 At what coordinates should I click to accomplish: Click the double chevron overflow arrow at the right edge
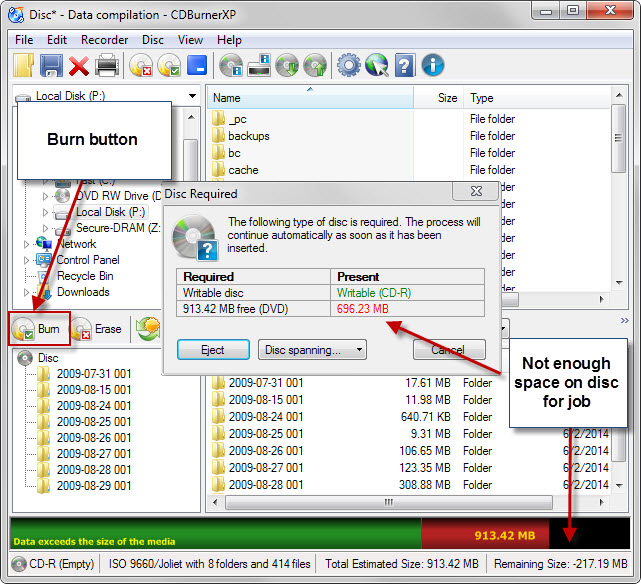click(624, 320)
